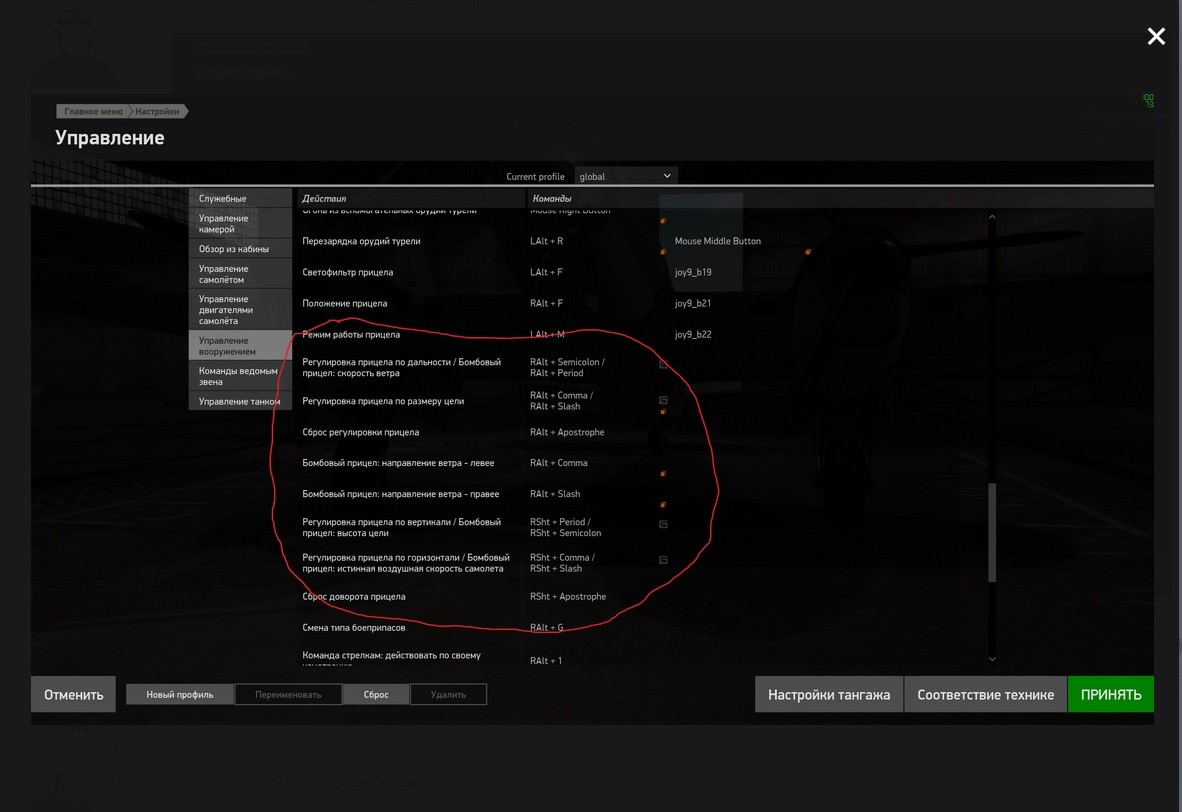This screenshot has width=1182, height=812.
Task: Click axis icon beside RSht + Period binding
Action: 663,525
